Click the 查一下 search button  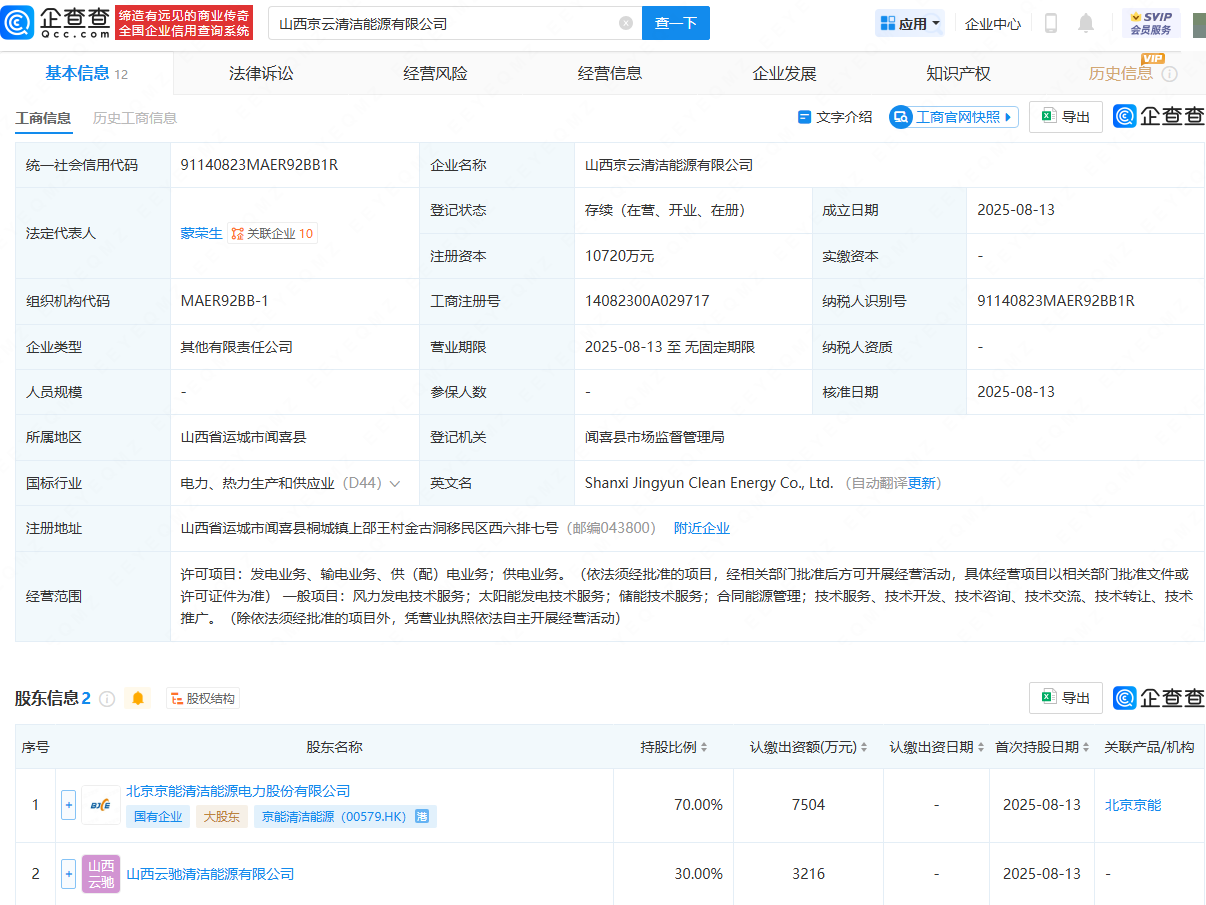675,23
